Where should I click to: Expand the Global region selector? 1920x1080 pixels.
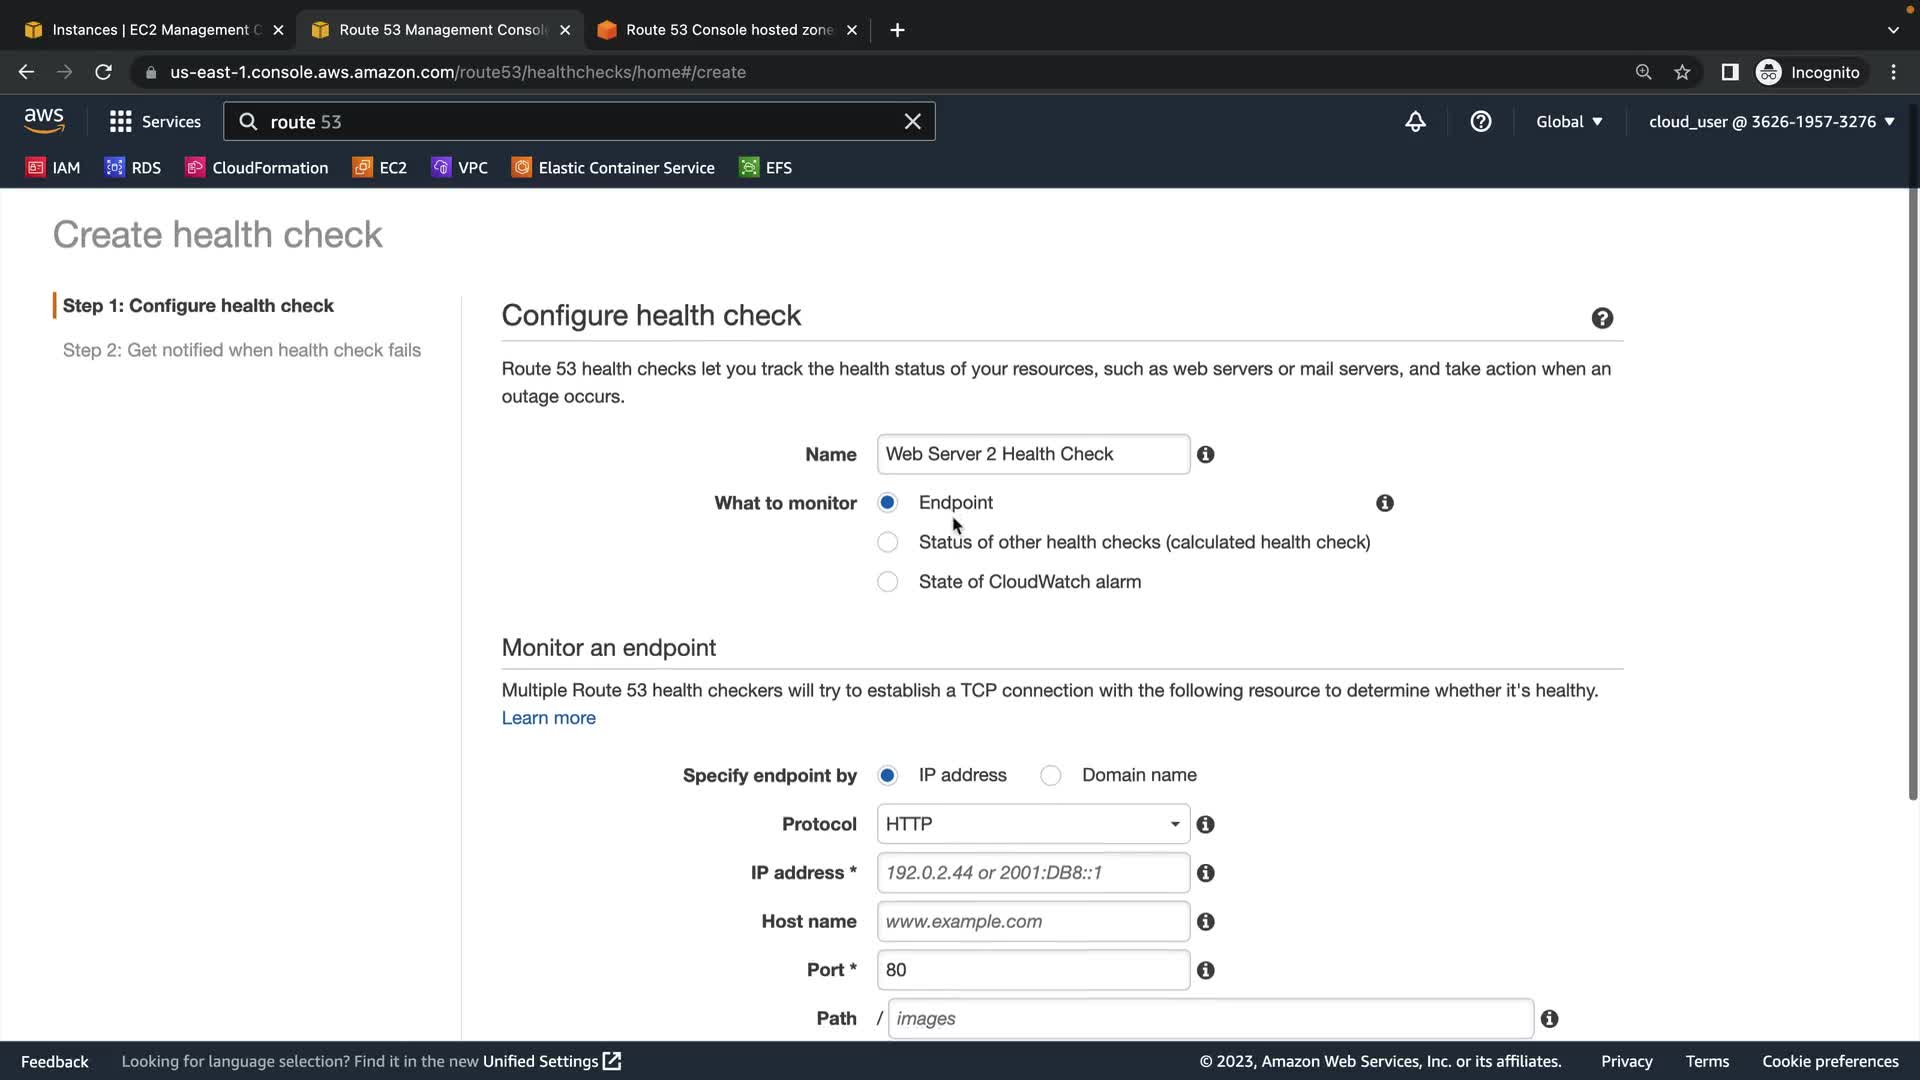point(1568,122)
